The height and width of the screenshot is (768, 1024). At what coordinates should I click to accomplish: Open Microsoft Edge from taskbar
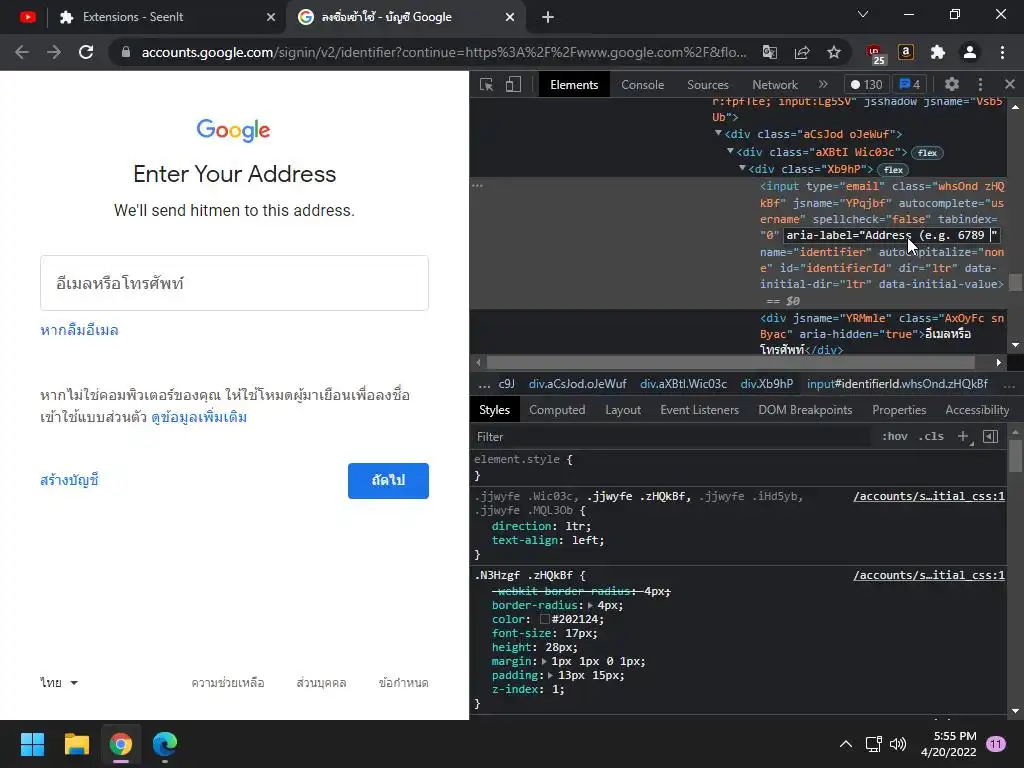[165, 744]
